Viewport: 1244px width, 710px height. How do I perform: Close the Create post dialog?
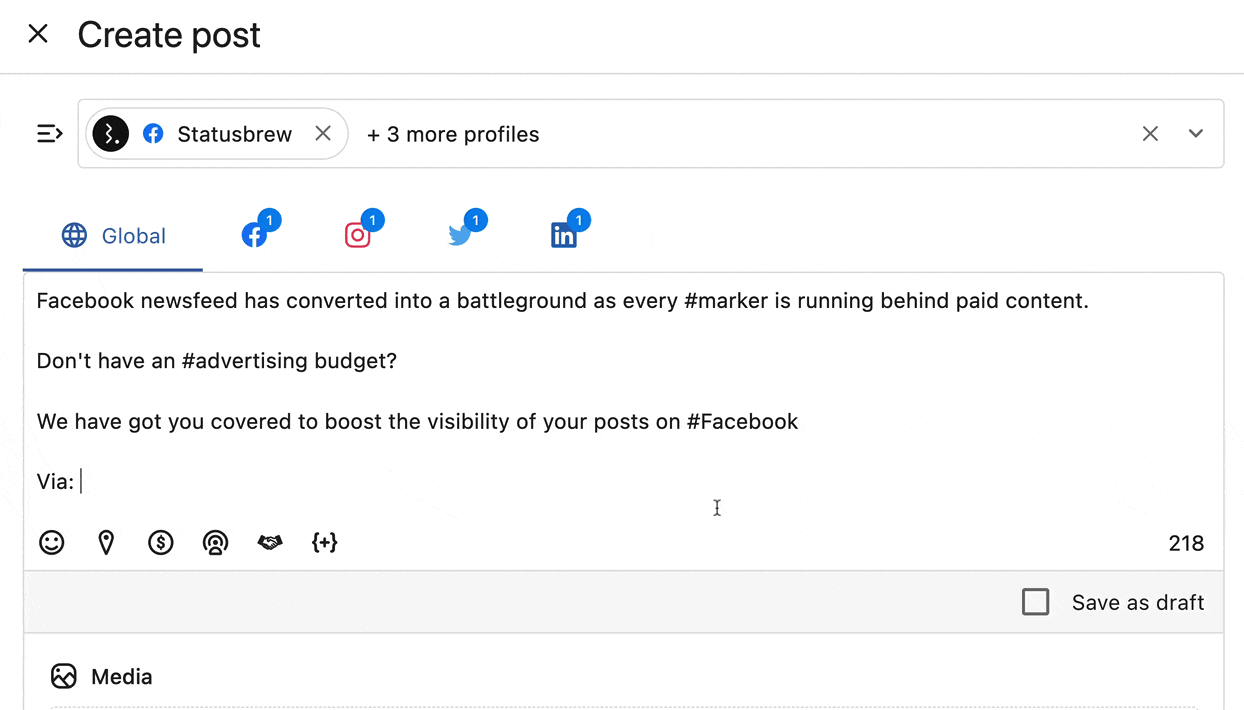click(38, 34)
